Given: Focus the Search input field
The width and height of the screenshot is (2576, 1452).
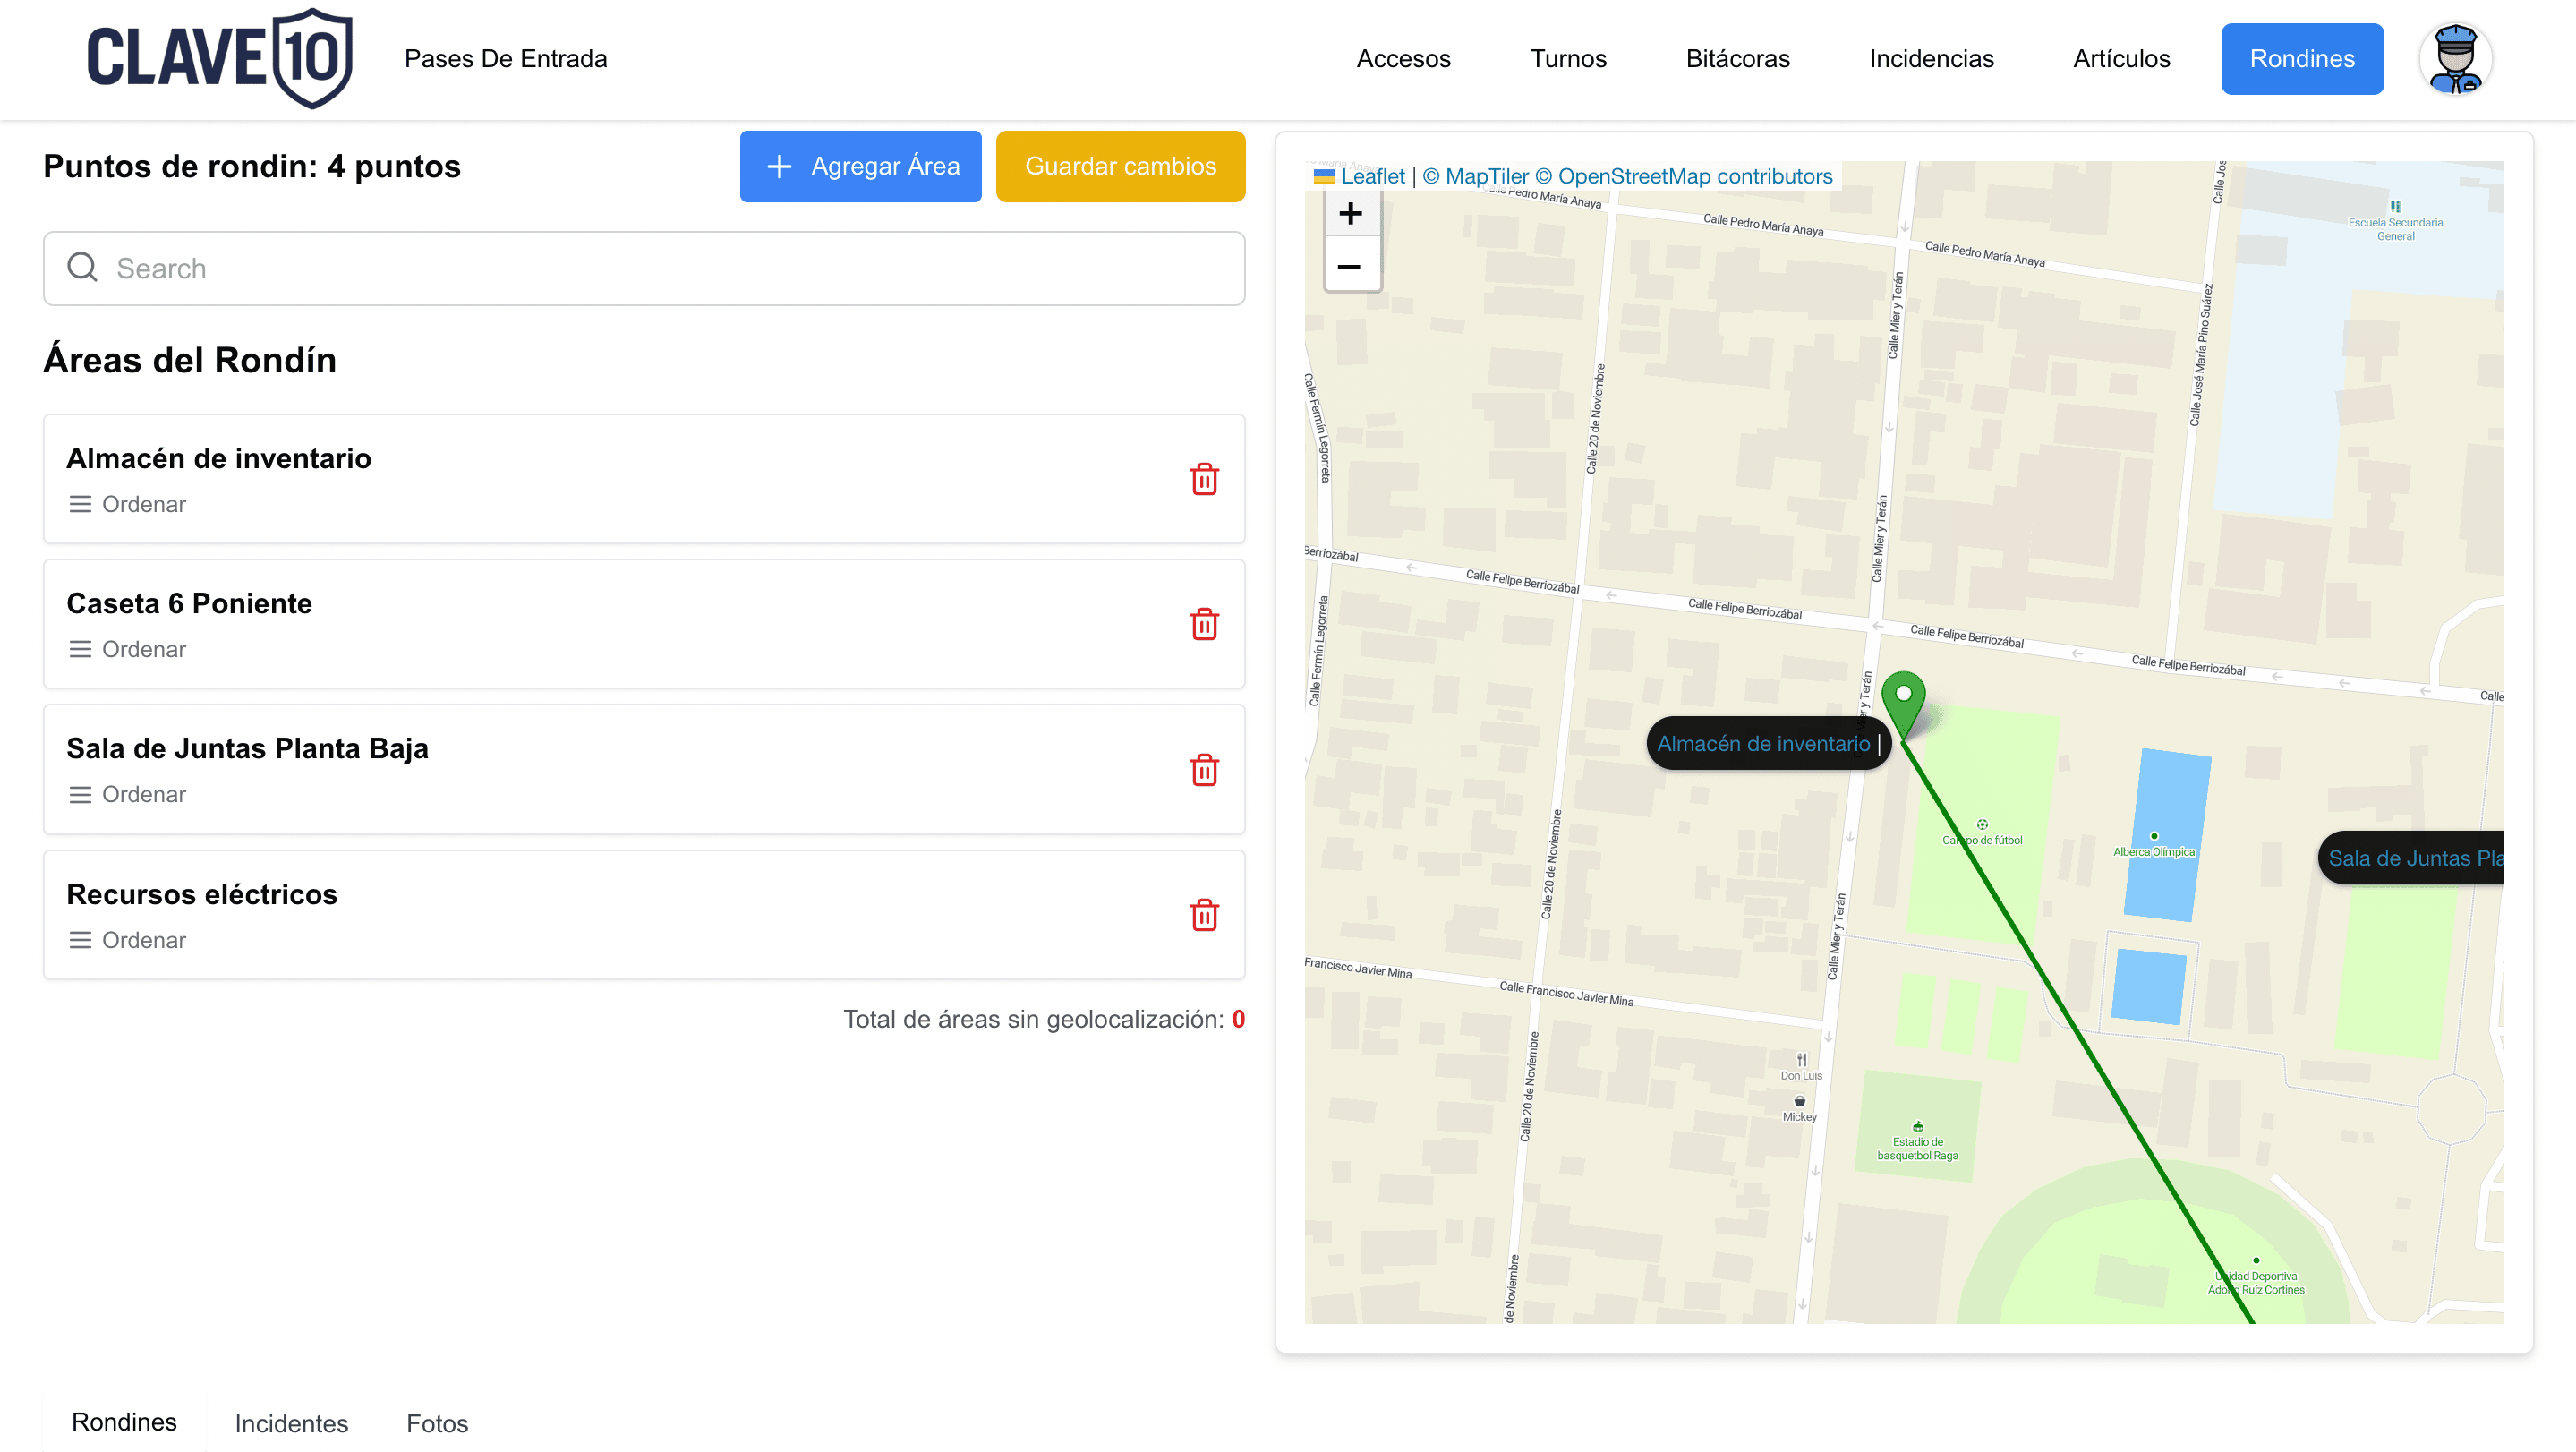Looking at the screenshot, I should [644, 268].
